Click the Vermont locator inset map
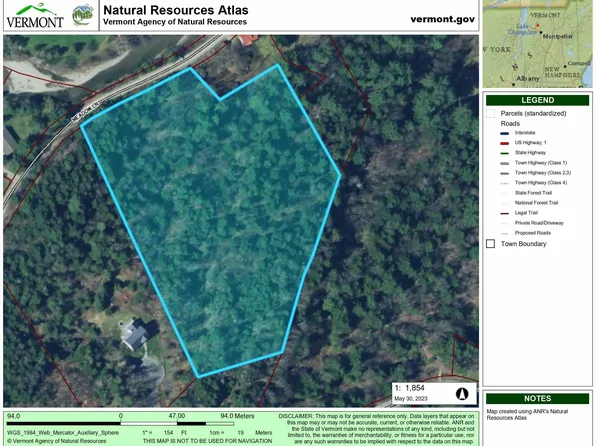596x446 pixels. point(537,44)
